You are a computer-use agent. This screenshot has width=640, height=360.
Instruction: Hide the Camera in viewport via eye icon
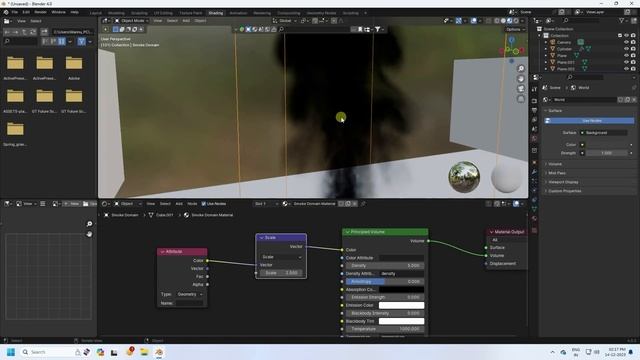(626, 42)
